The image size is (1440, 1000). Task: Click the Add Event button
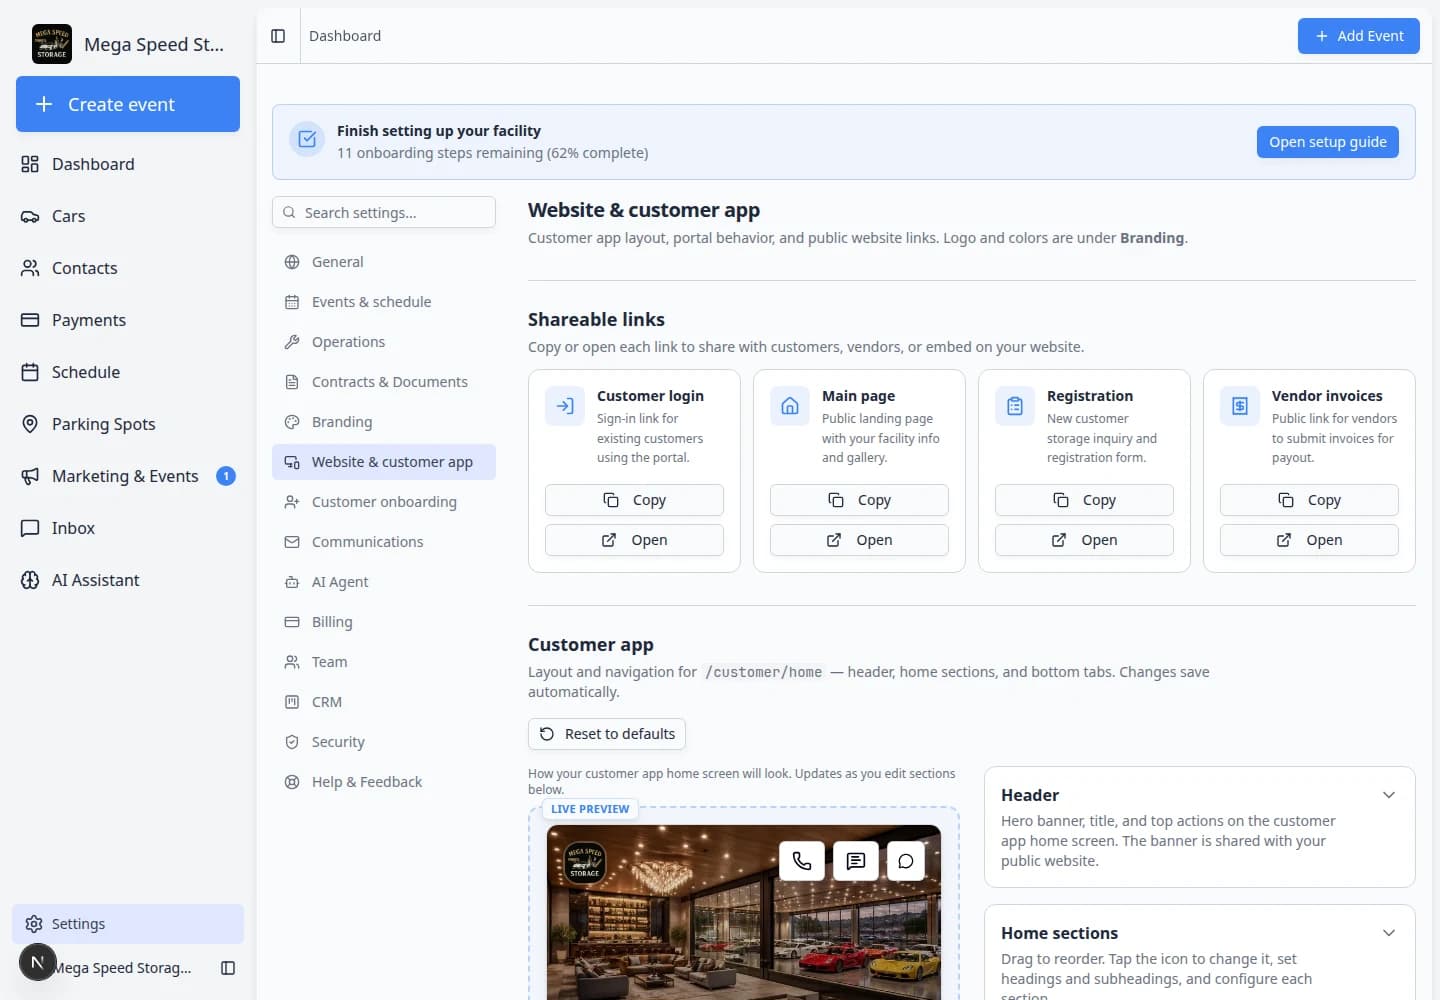click(x=1359, y=36)
